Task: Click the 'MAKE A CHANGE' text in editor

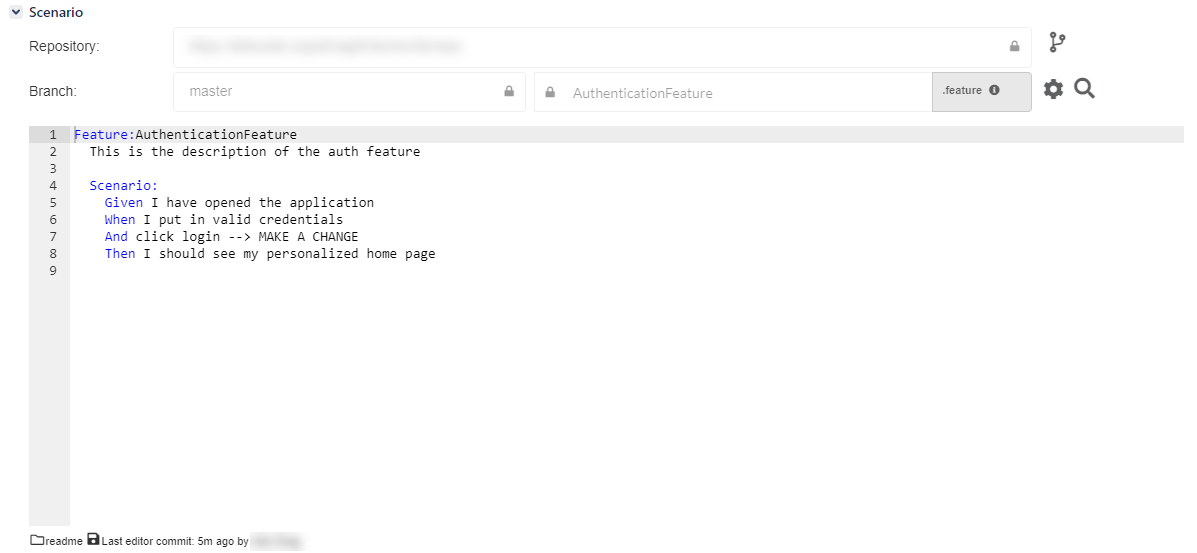Action: 308,237
